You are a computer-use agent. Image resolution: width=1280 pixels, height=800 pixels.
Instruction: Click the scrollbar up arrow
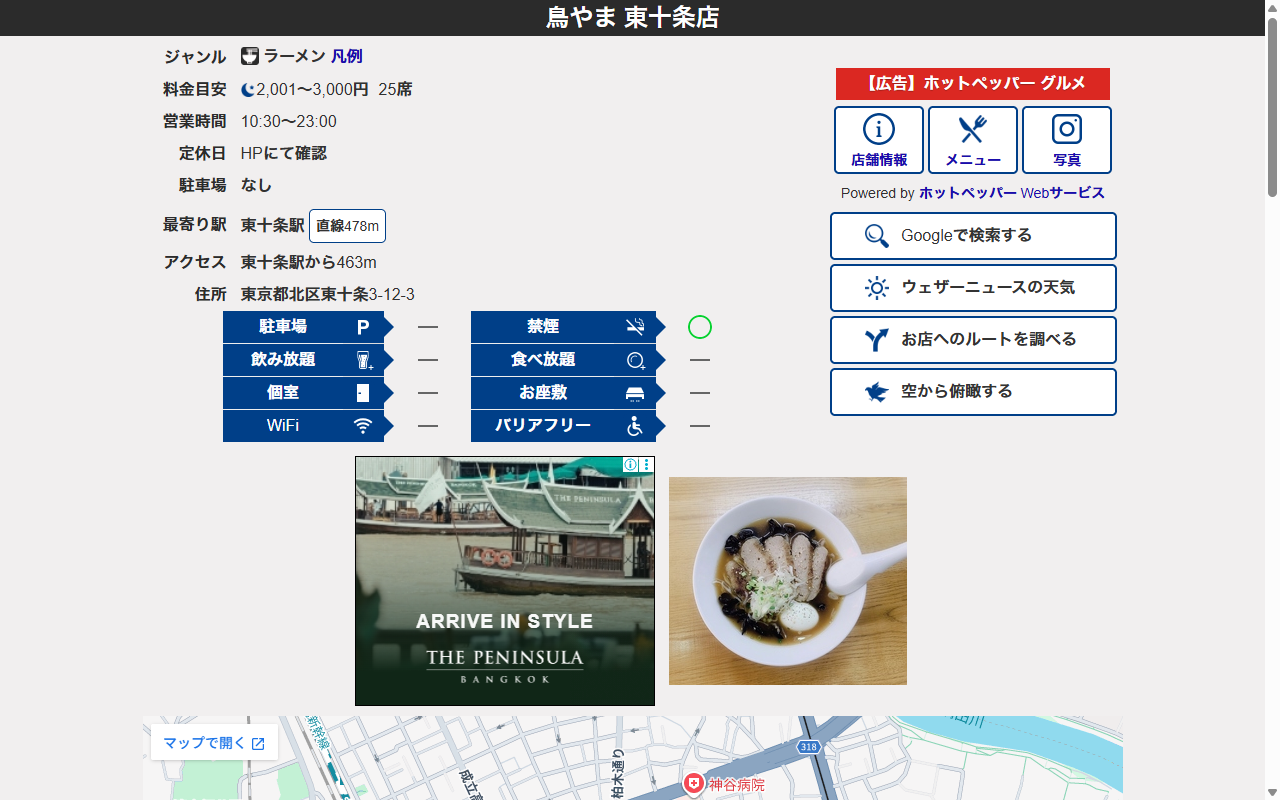1272,7
